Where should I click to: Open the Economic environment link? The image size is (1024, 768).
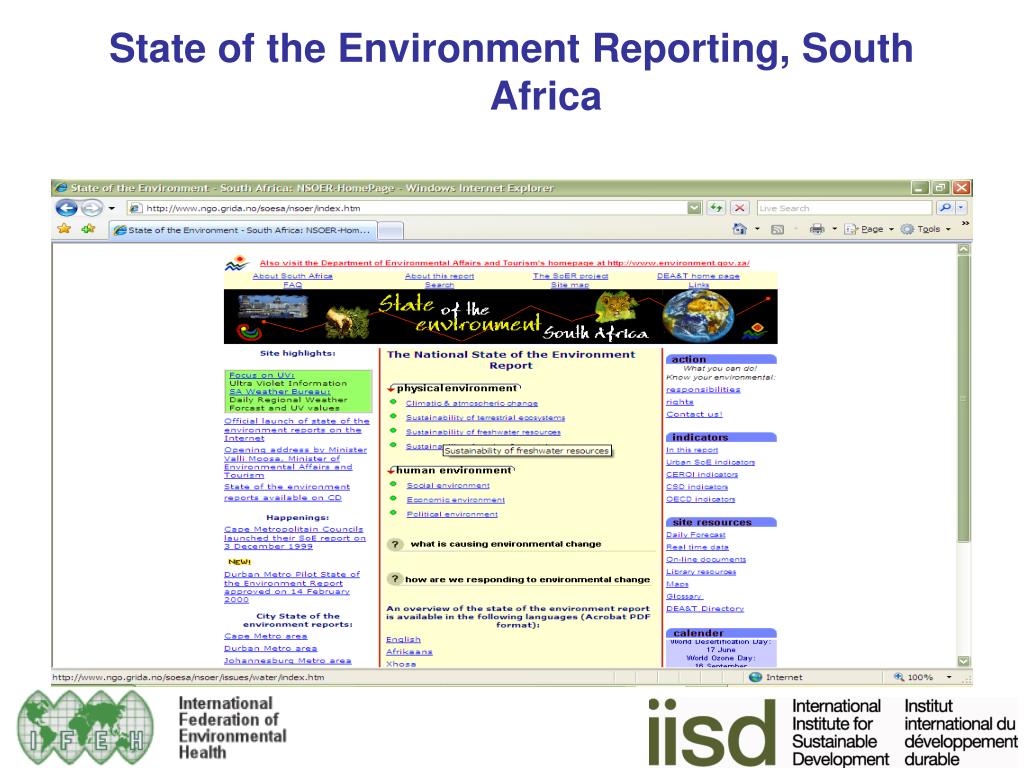pyautogui.click(x=456, y=500)
